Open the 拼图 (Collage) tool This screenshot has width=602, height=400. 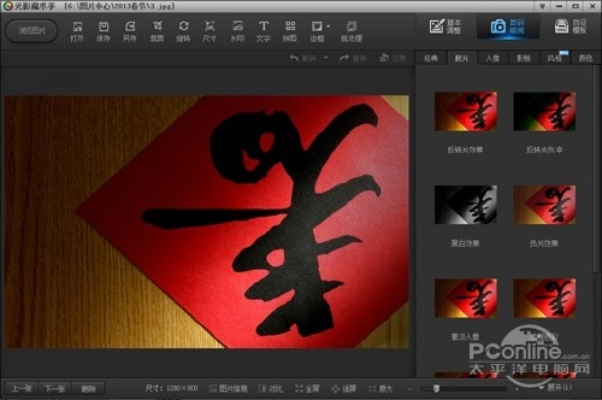(x=290, y=30)
